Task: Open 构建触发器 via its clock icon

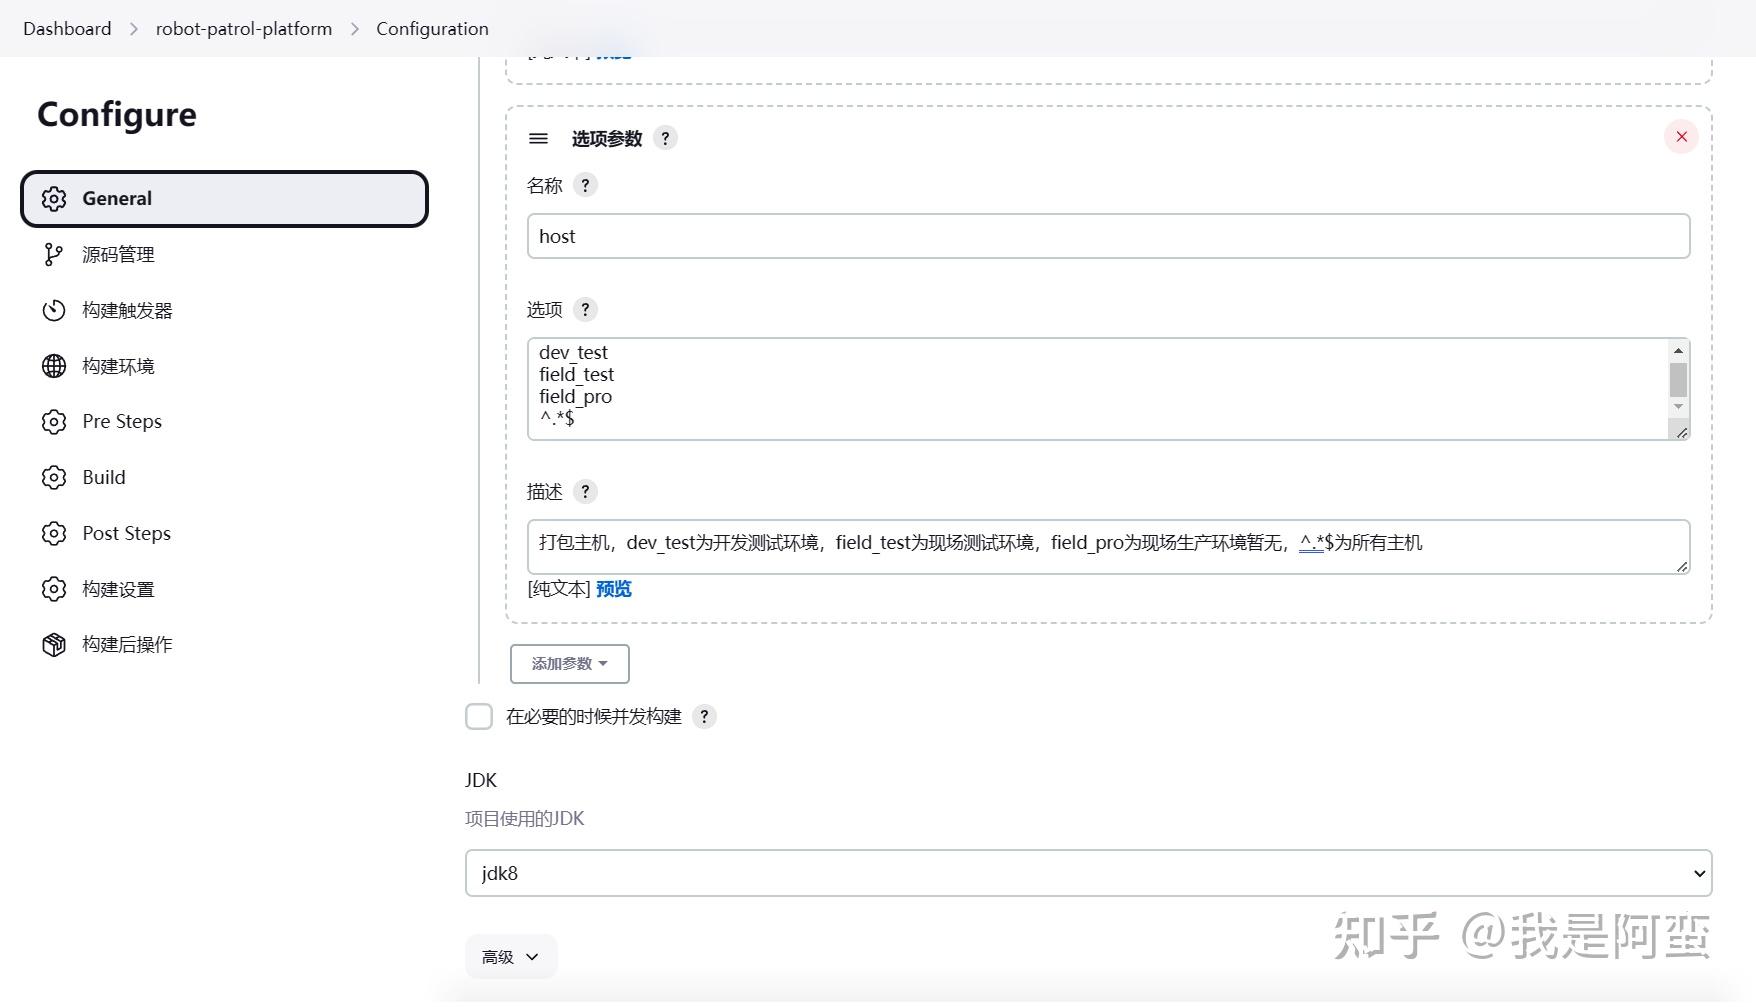Action: (53, 310)
